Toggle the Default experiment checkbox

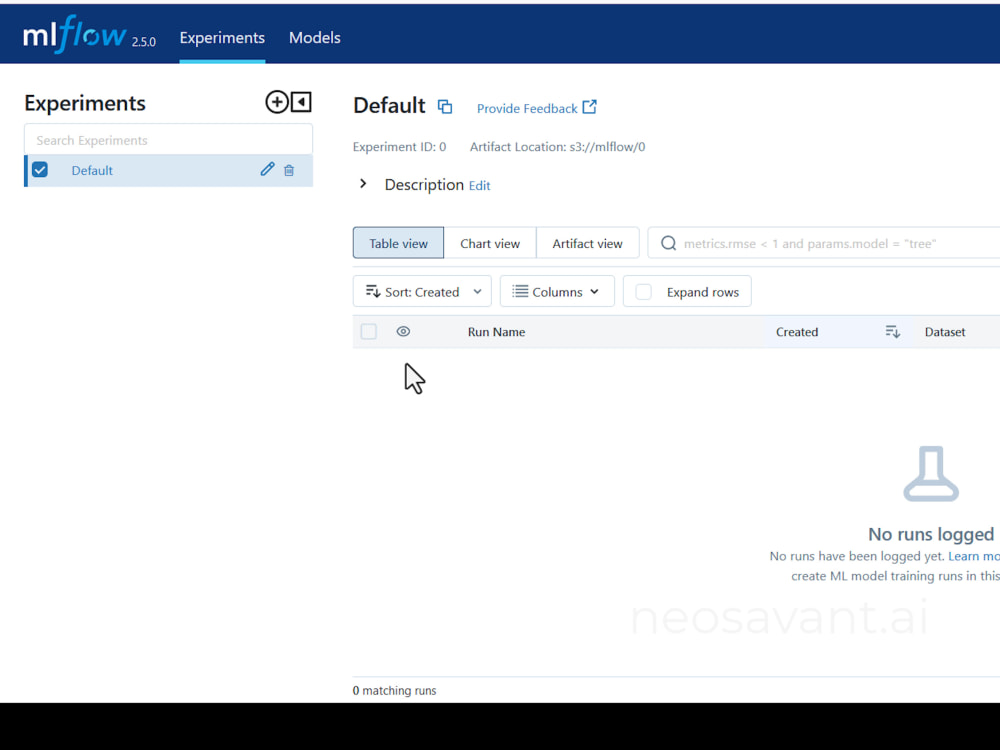click(40, 170)
